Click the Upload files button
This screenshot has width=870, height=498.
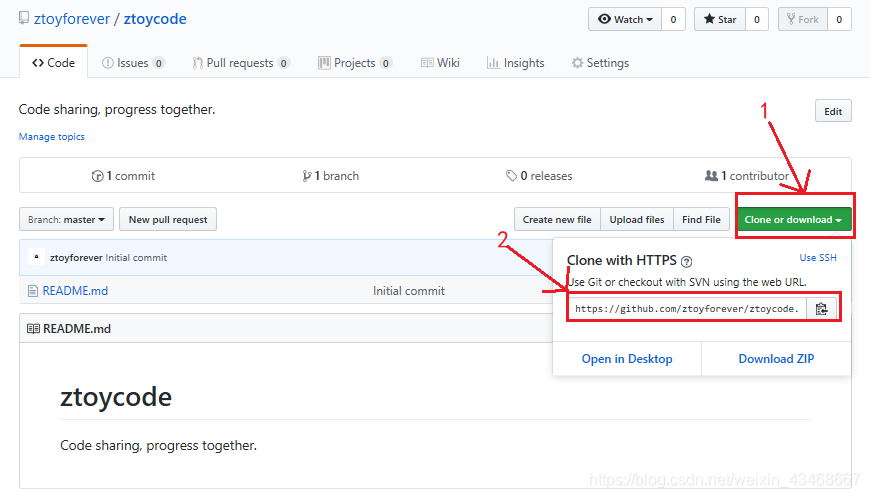pyautogui.click(x=637, y=220)
